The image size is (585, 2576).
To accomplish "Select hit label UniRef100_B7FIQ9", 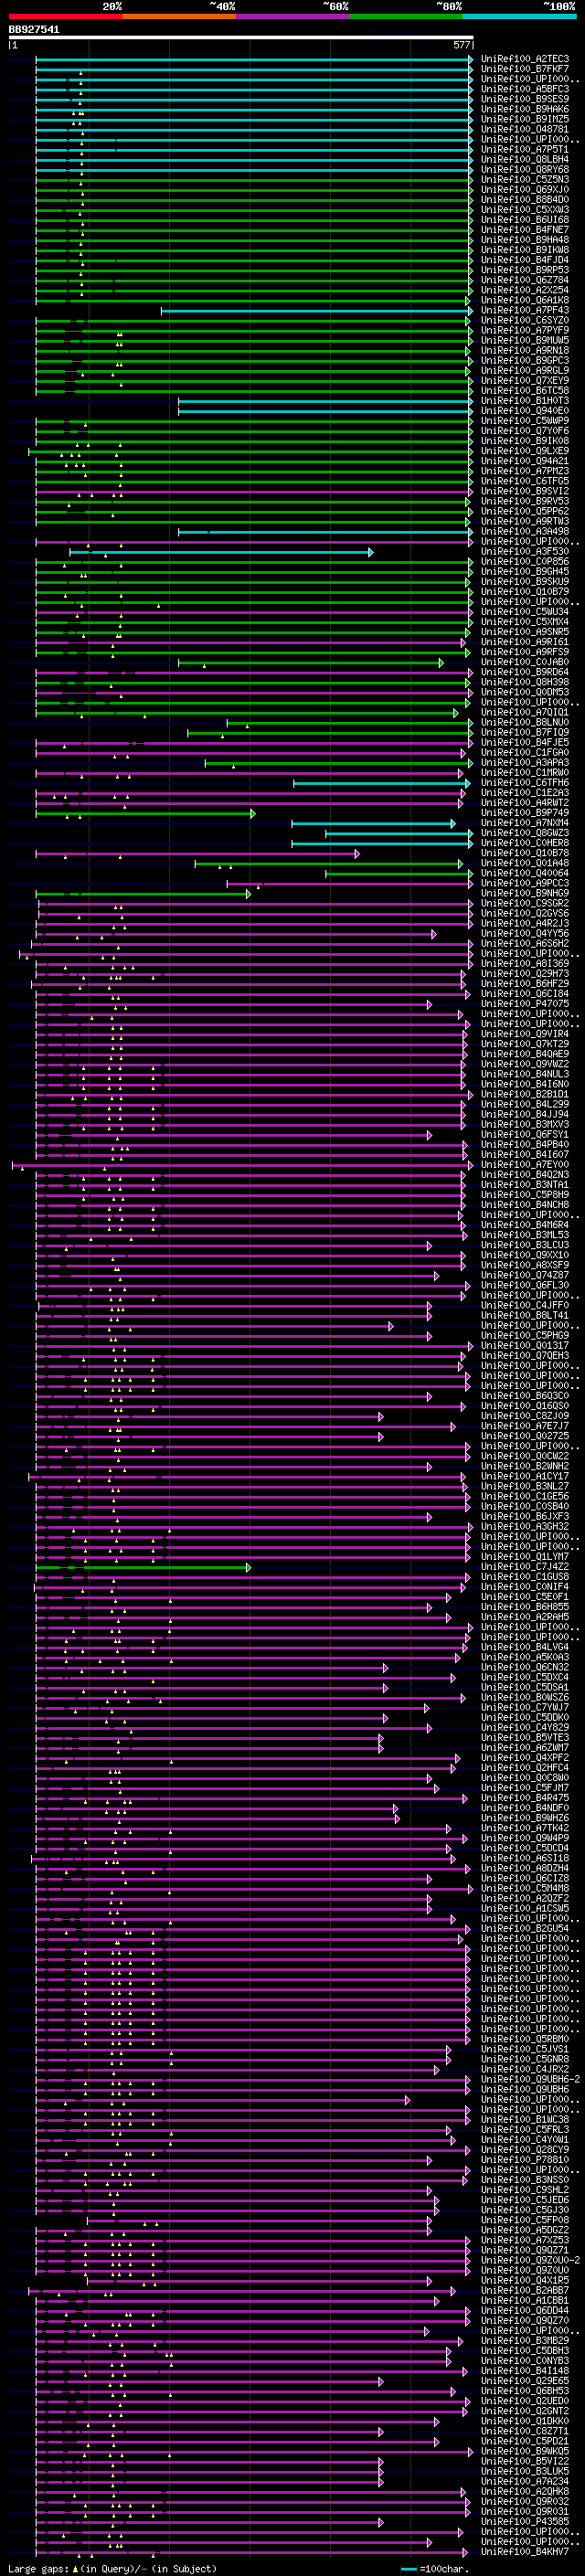I will coord(525,733).
